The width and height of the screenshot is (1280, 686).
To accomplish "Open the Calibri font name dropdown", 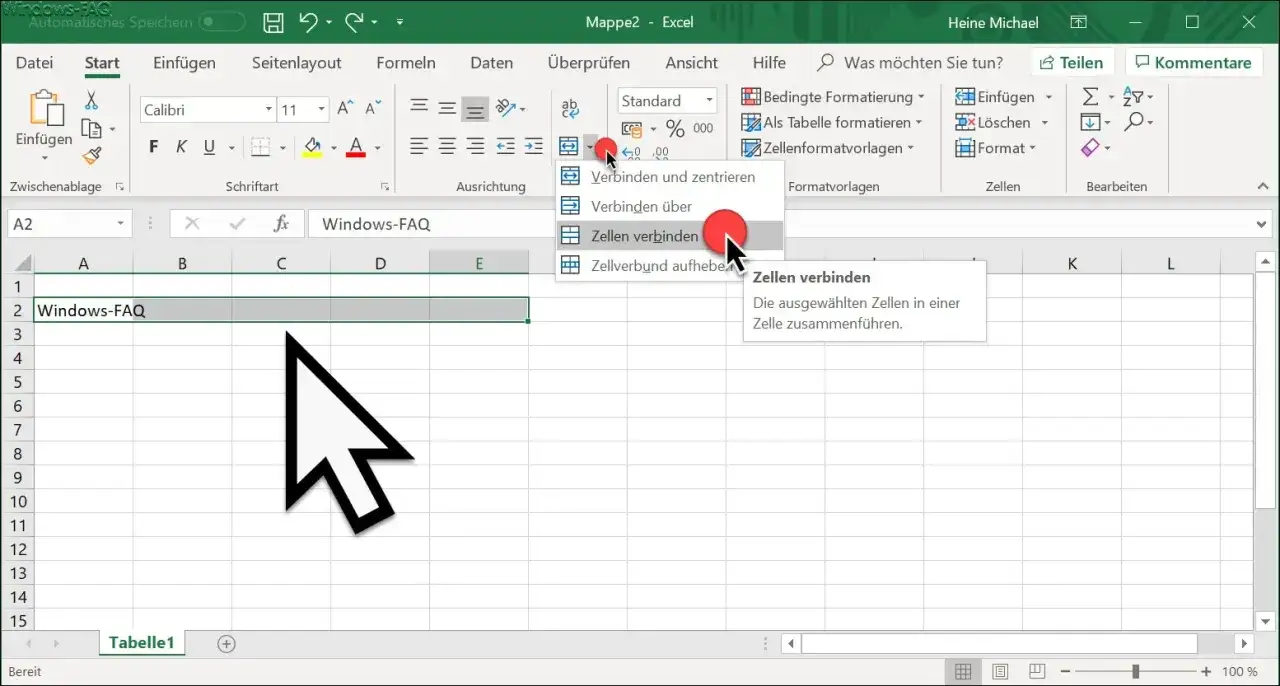I will pyautogui.click(x=269, y=110).
